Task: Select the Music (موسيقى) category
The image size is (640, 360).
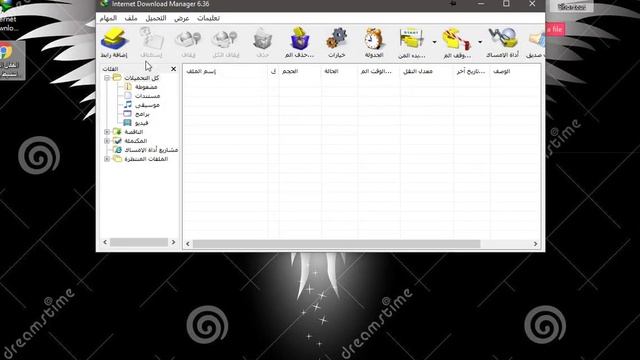Action: click(147, 105)
